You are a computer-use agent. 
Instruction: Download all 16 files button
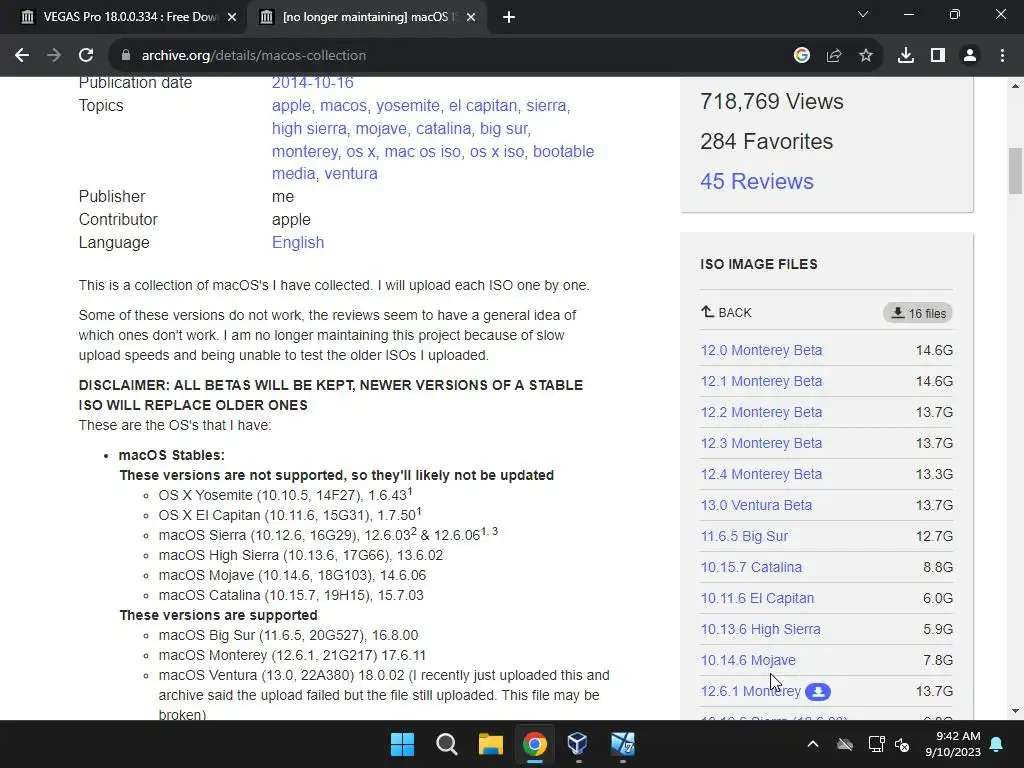[x=918, y=313]
